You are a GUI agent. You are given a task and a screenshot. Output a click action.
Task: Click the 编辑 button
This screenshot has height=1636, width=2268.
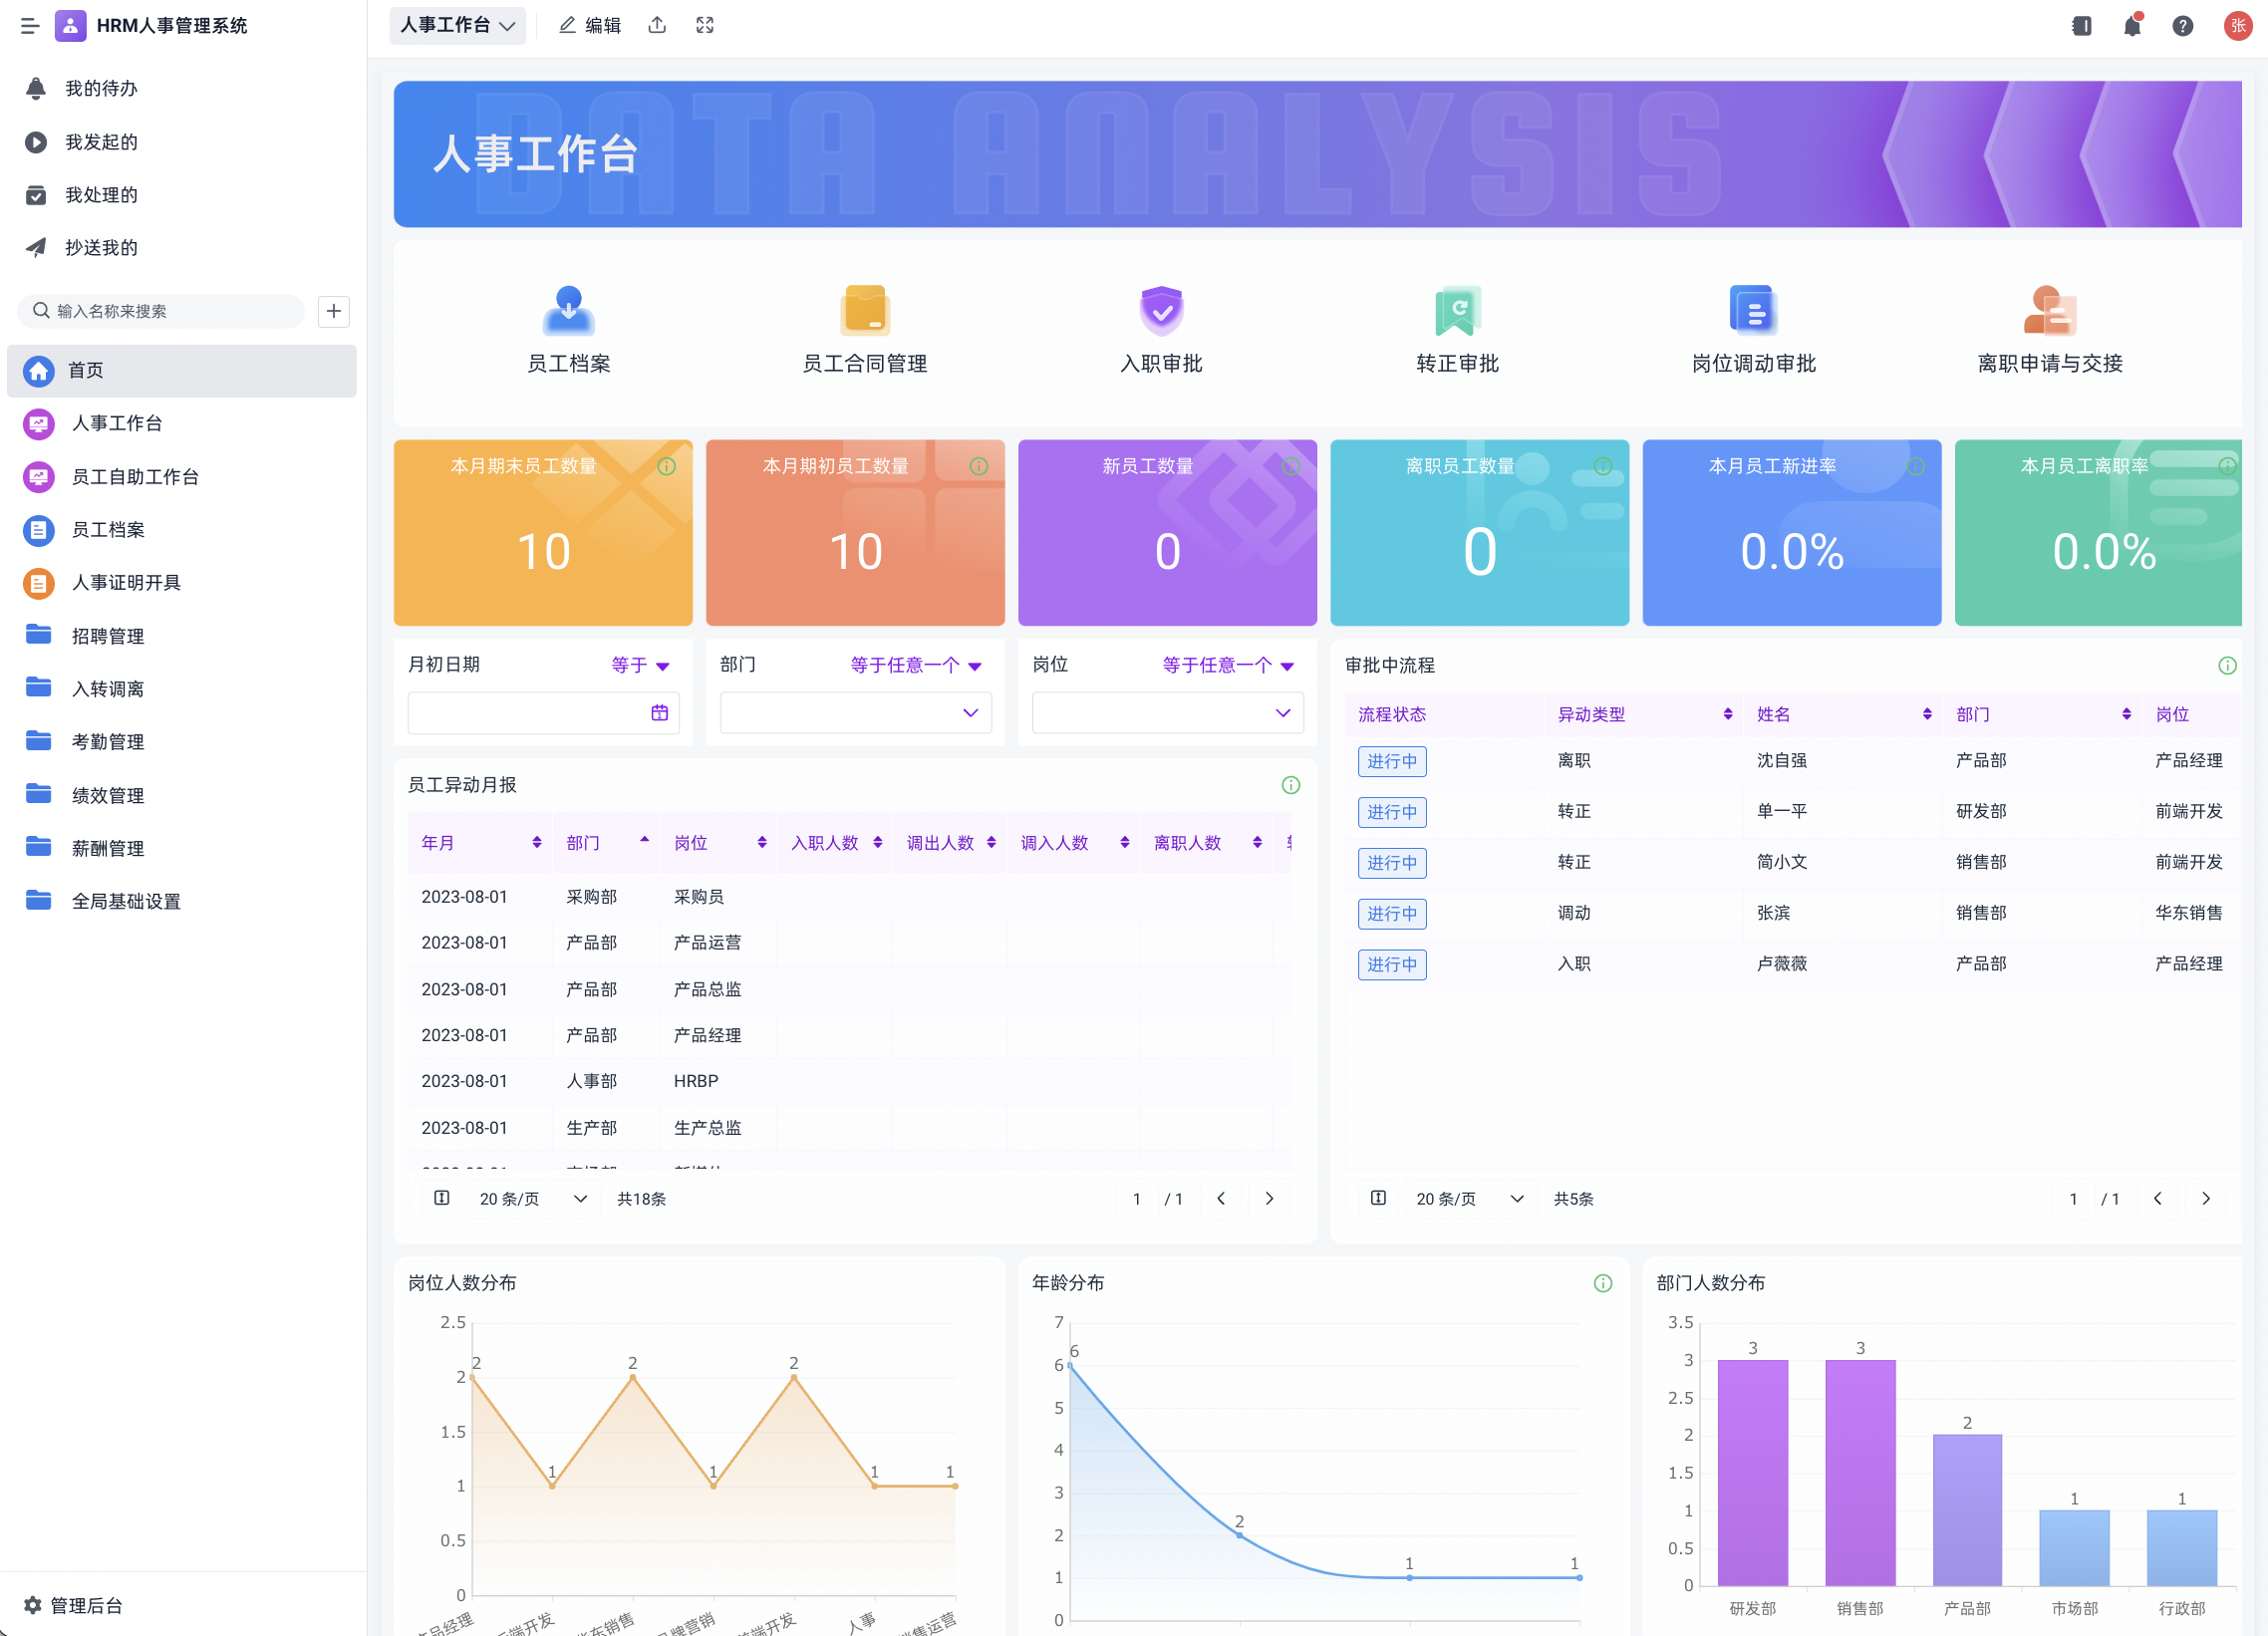[590, 26]
